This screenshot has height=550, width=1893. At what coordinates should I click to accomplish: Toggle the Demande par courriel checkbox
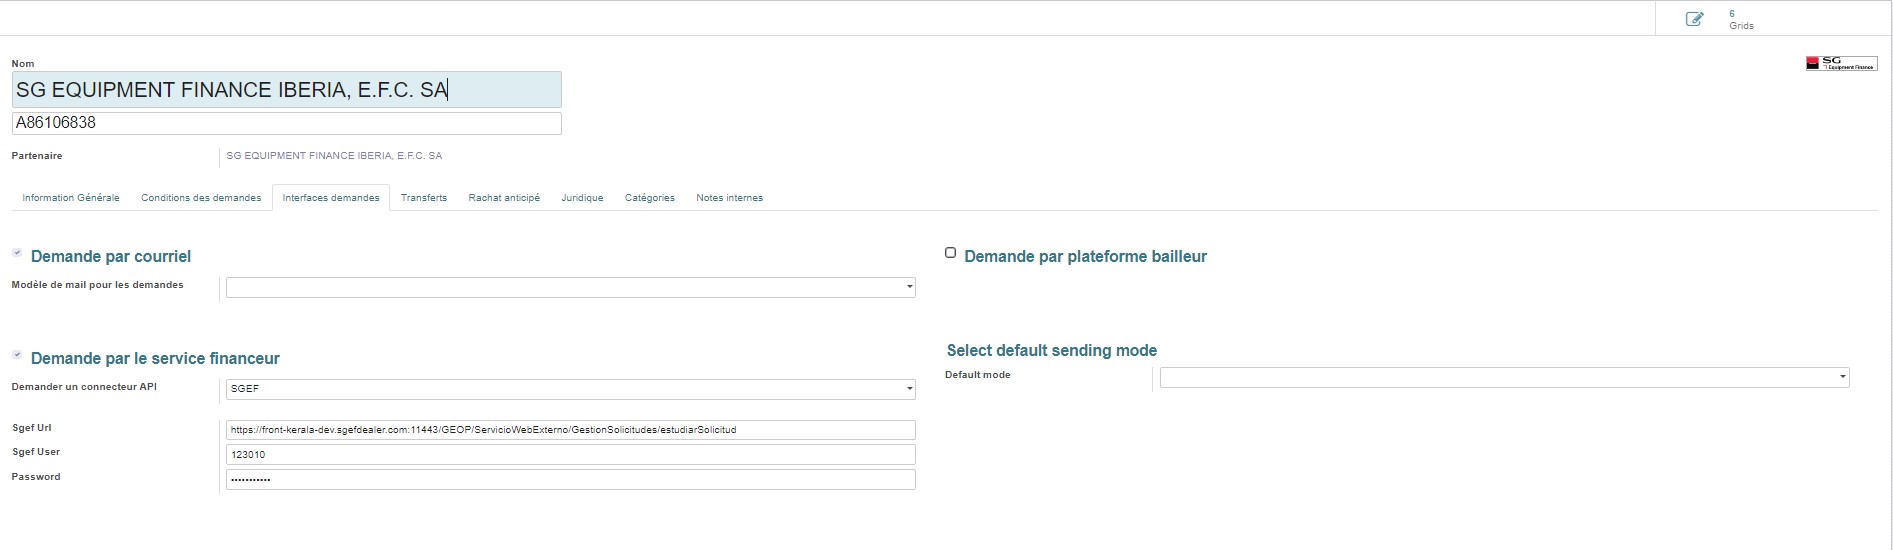click(x=17, y=253)
